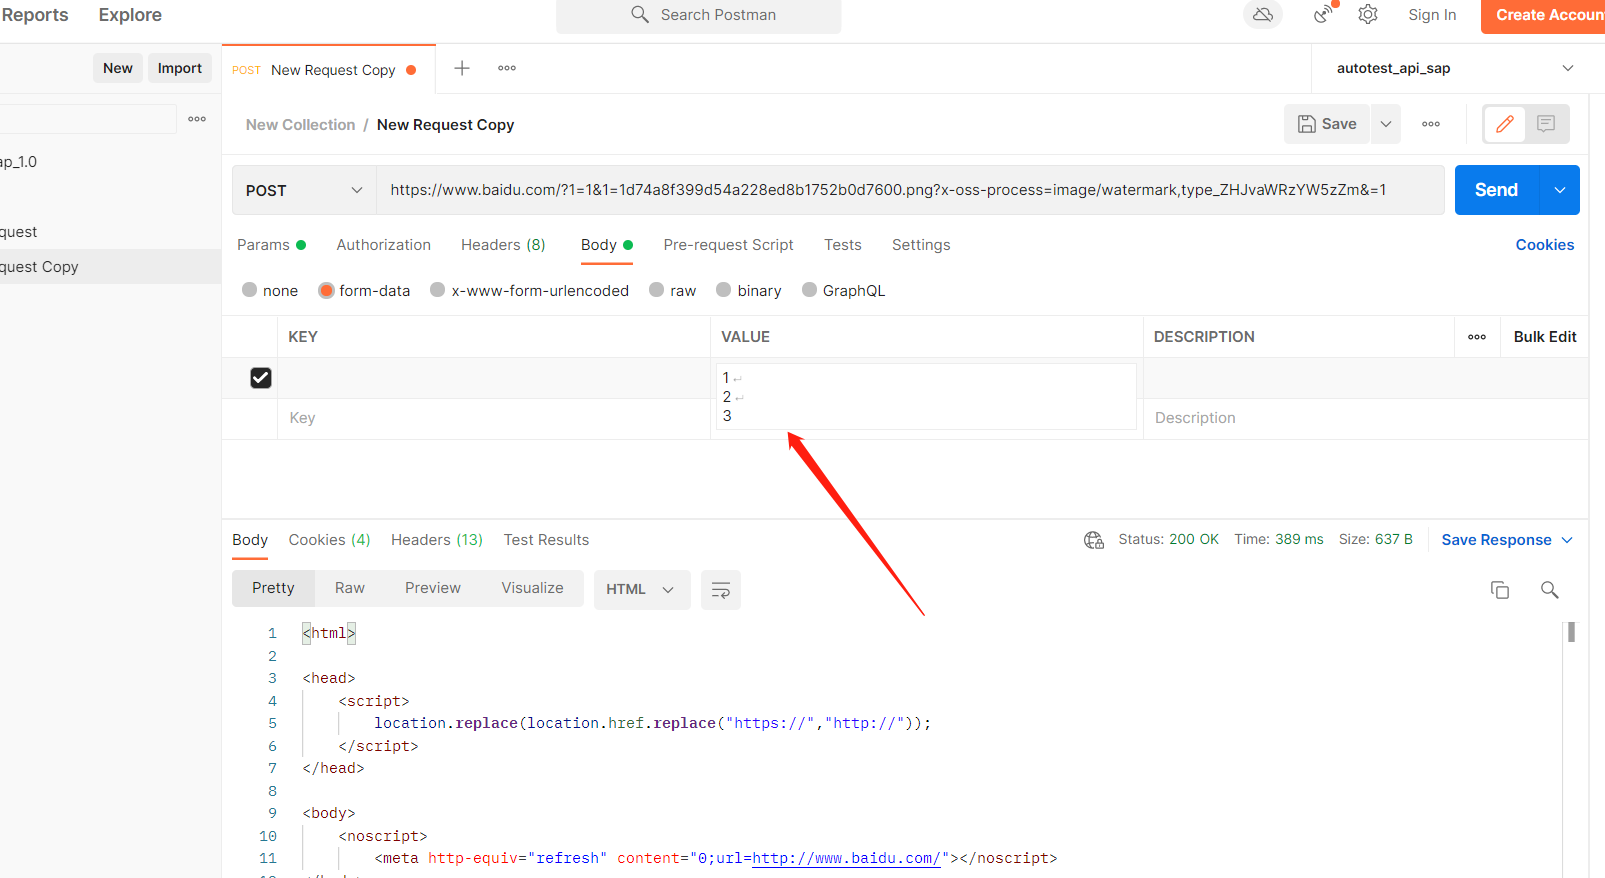Open sidebar three-dot options menu
Viewport: 1605px width, 878px height.
(197, 119)
